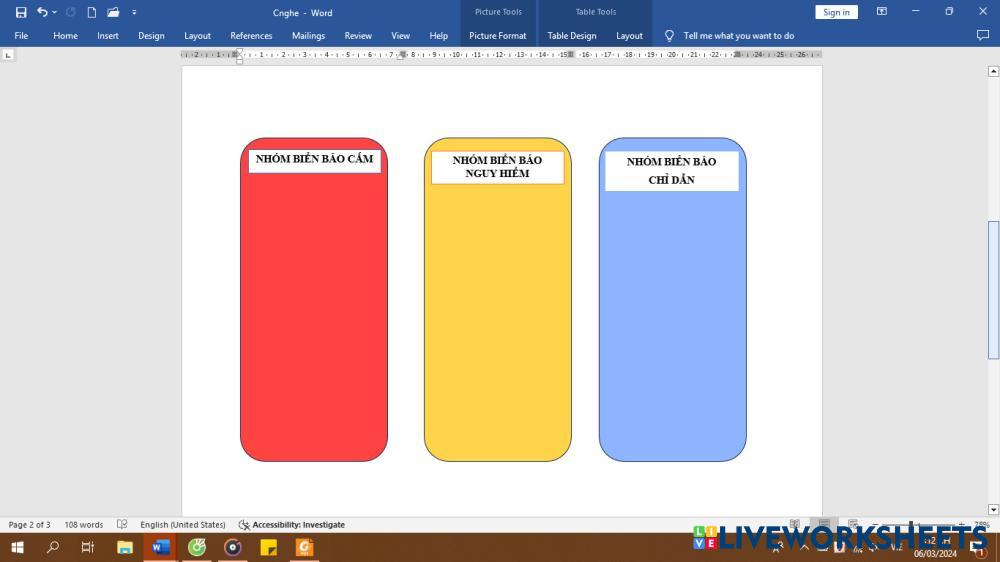Create a new blank document icon
The height and width of the screenshot is (562, 1000).
click(x=92, y=12)
